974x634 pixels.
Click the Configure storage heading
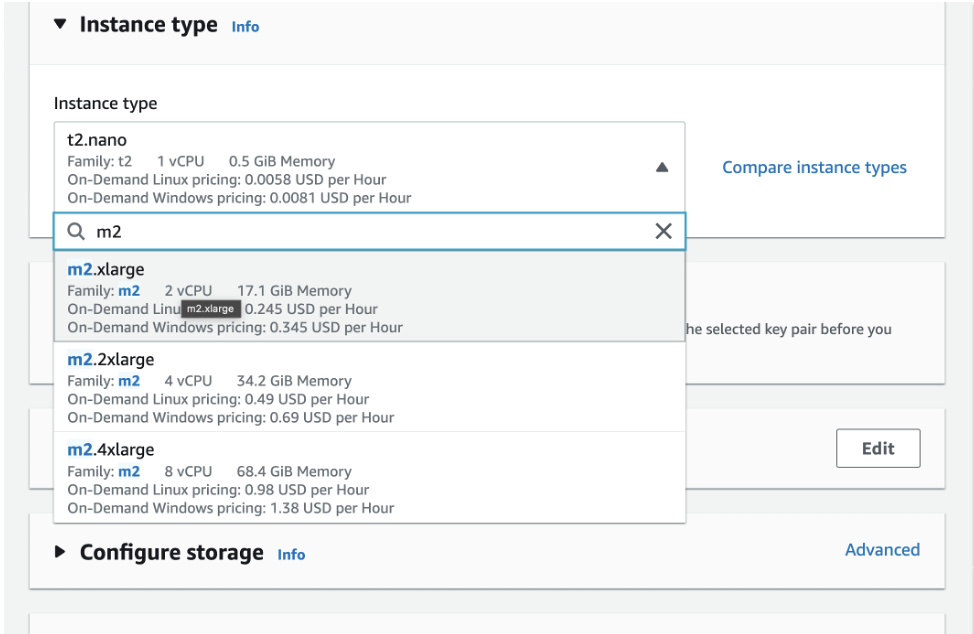point(171,552)
